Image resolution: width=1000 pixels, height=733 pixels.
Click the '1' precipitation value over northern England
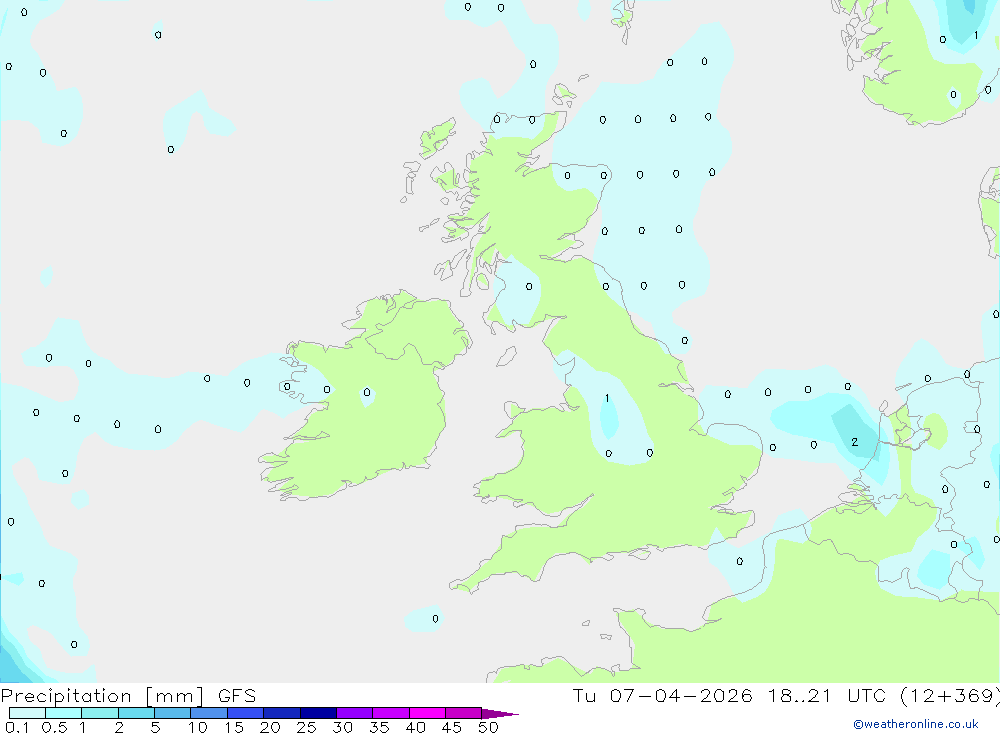point(607,398)
